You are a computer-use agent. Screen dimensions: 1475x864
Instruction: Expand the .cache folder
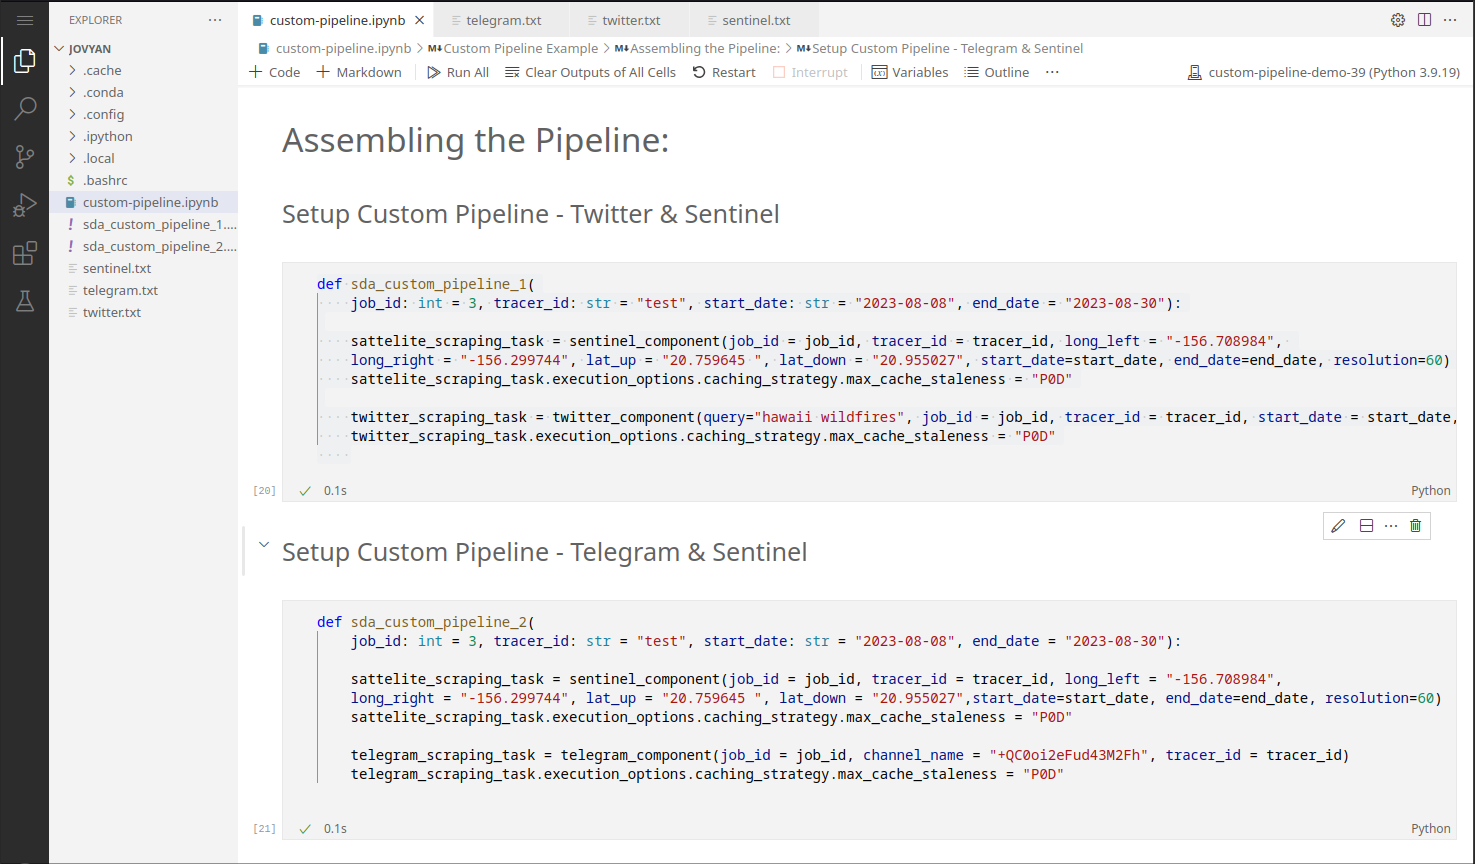click(143, 70)
